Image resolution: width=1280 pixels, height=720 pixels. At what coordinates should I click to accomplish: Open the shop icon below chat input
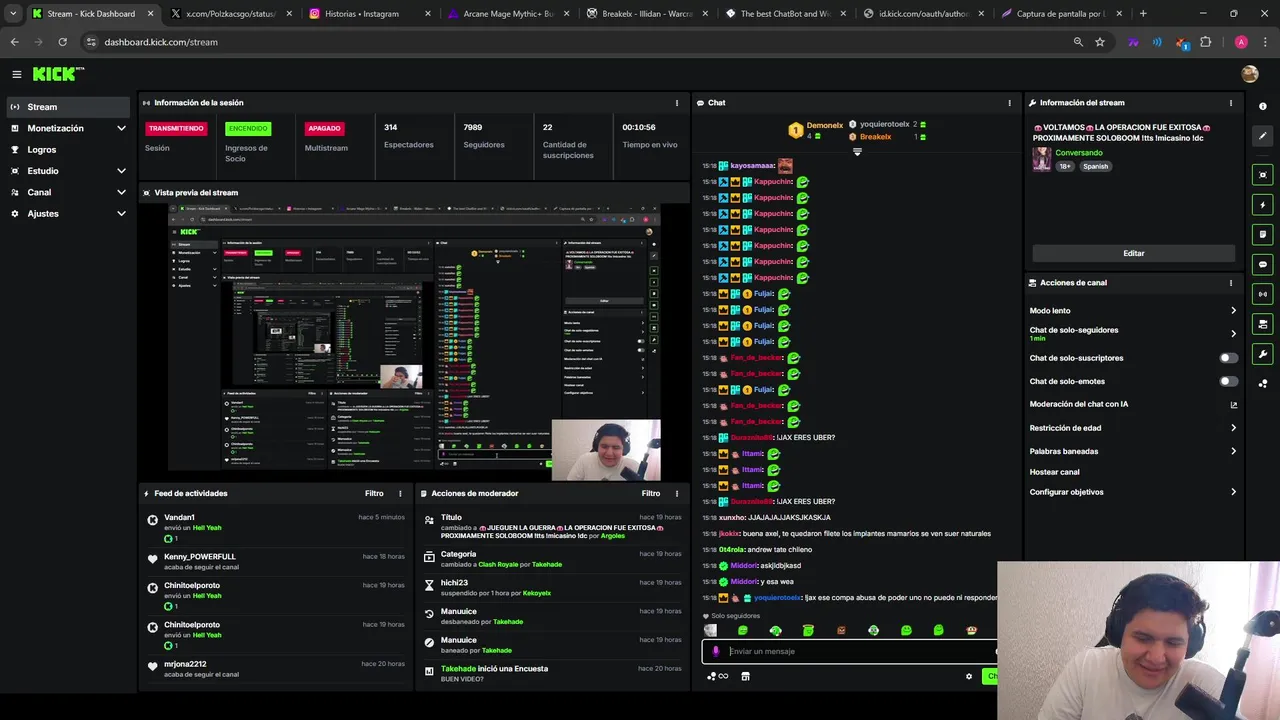[745, 676]
